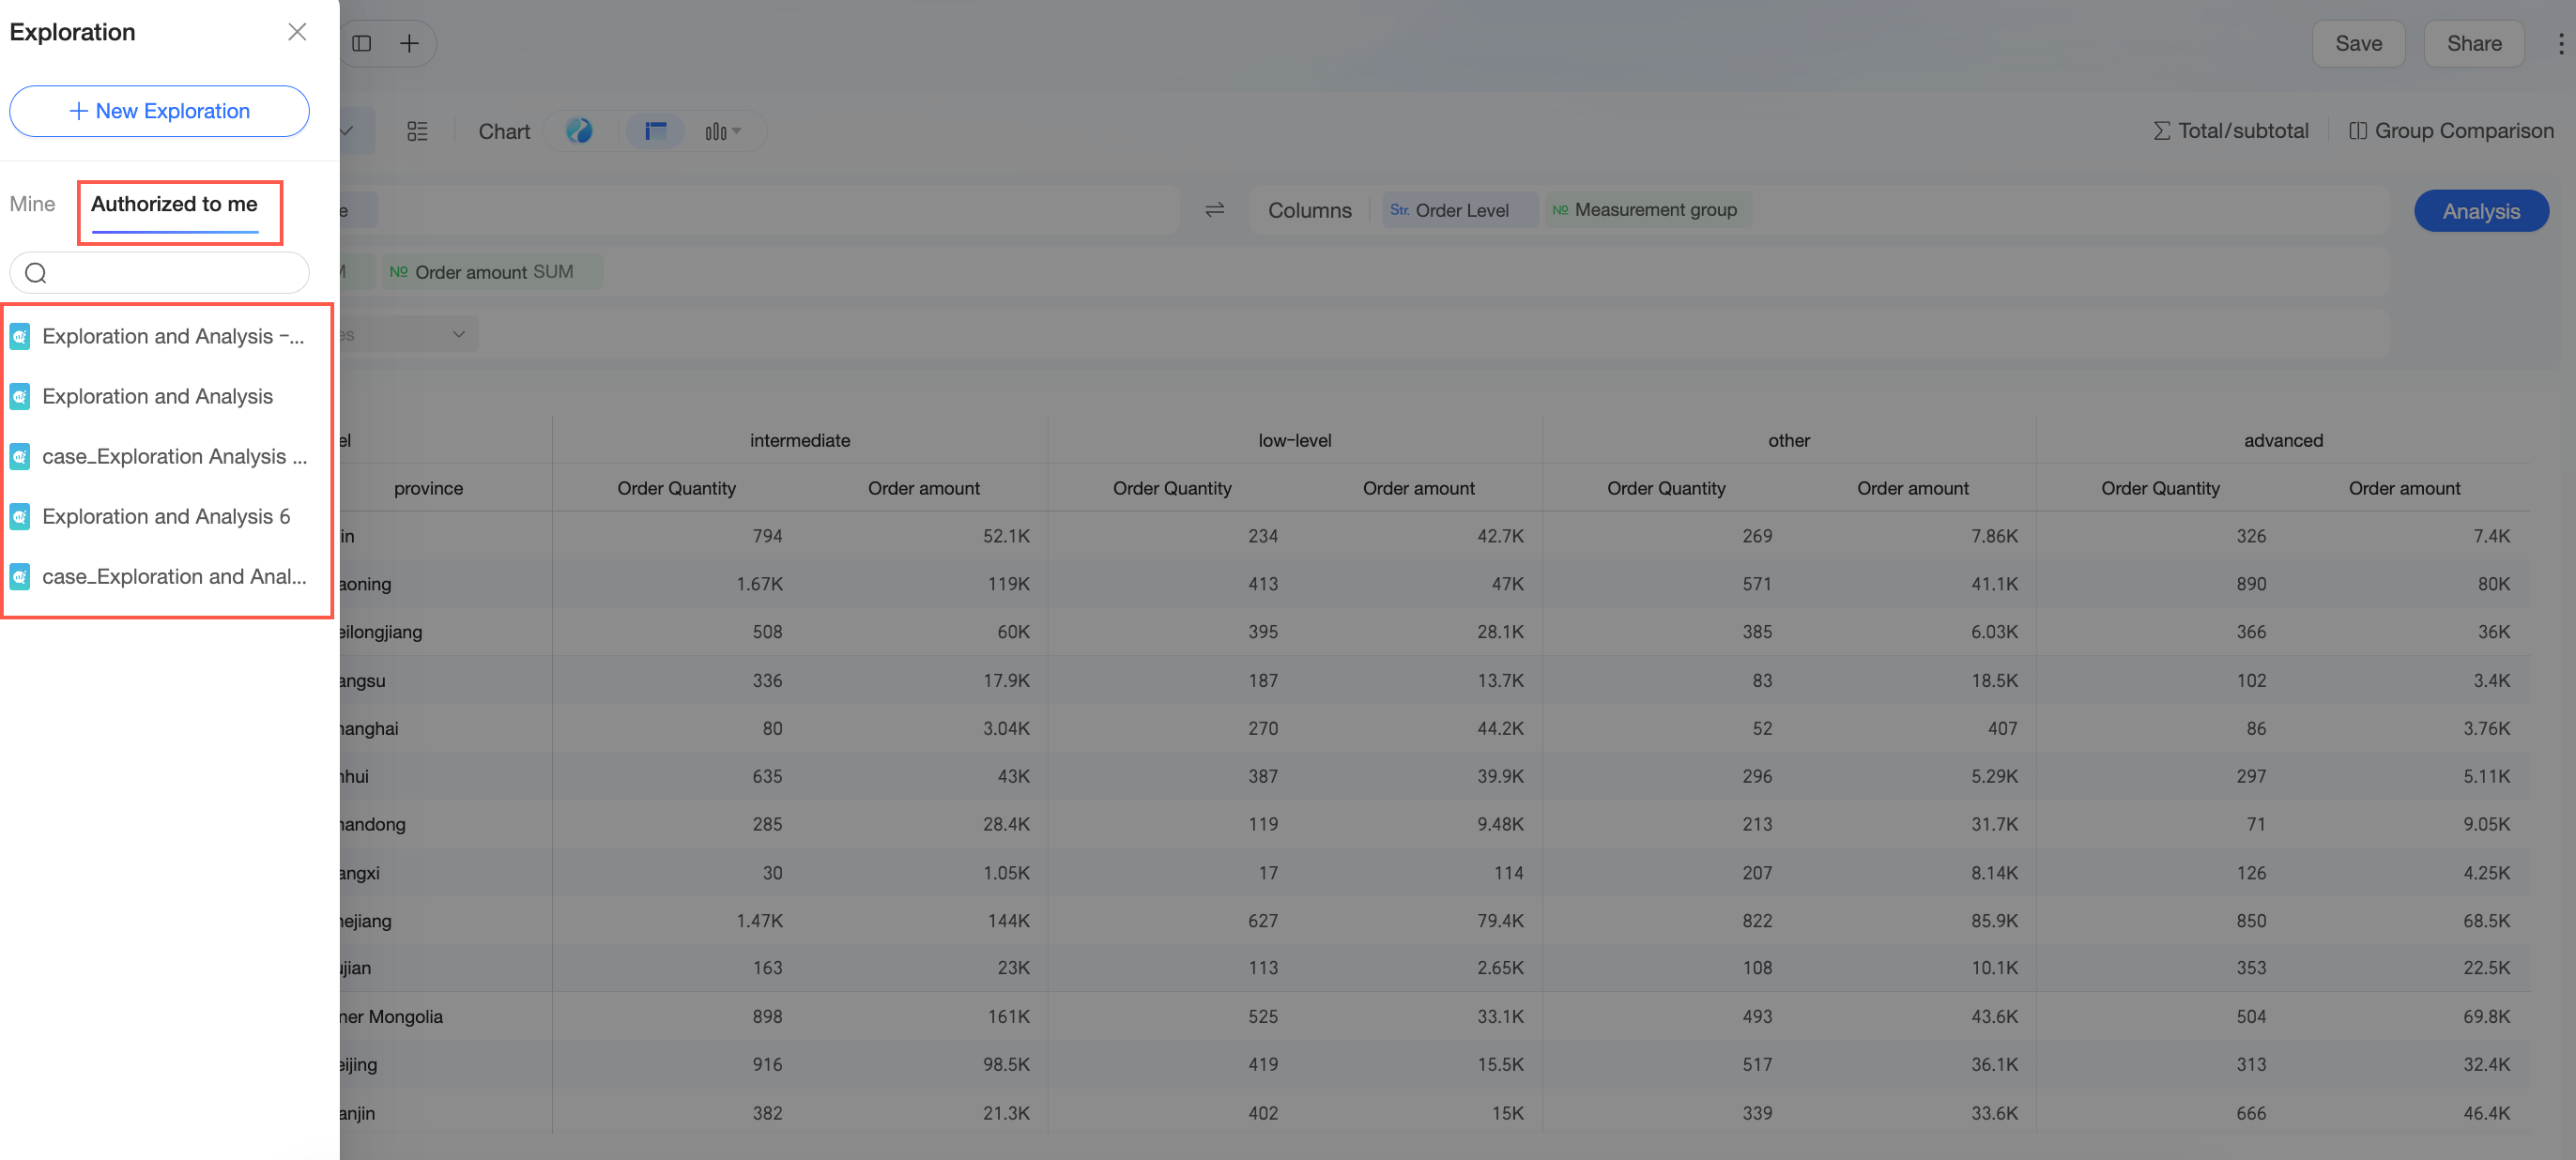2576x1160 pixels.
Task: Switch to Authorized to me tab
Action: coord(174,204)
